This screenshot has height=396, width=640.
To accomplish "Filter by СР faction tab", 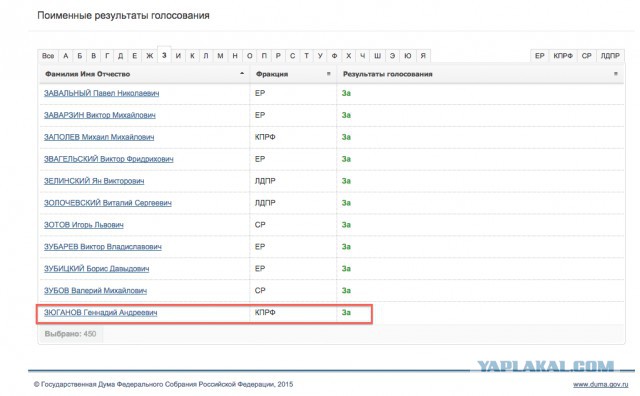I will click(x=587, y=56).
